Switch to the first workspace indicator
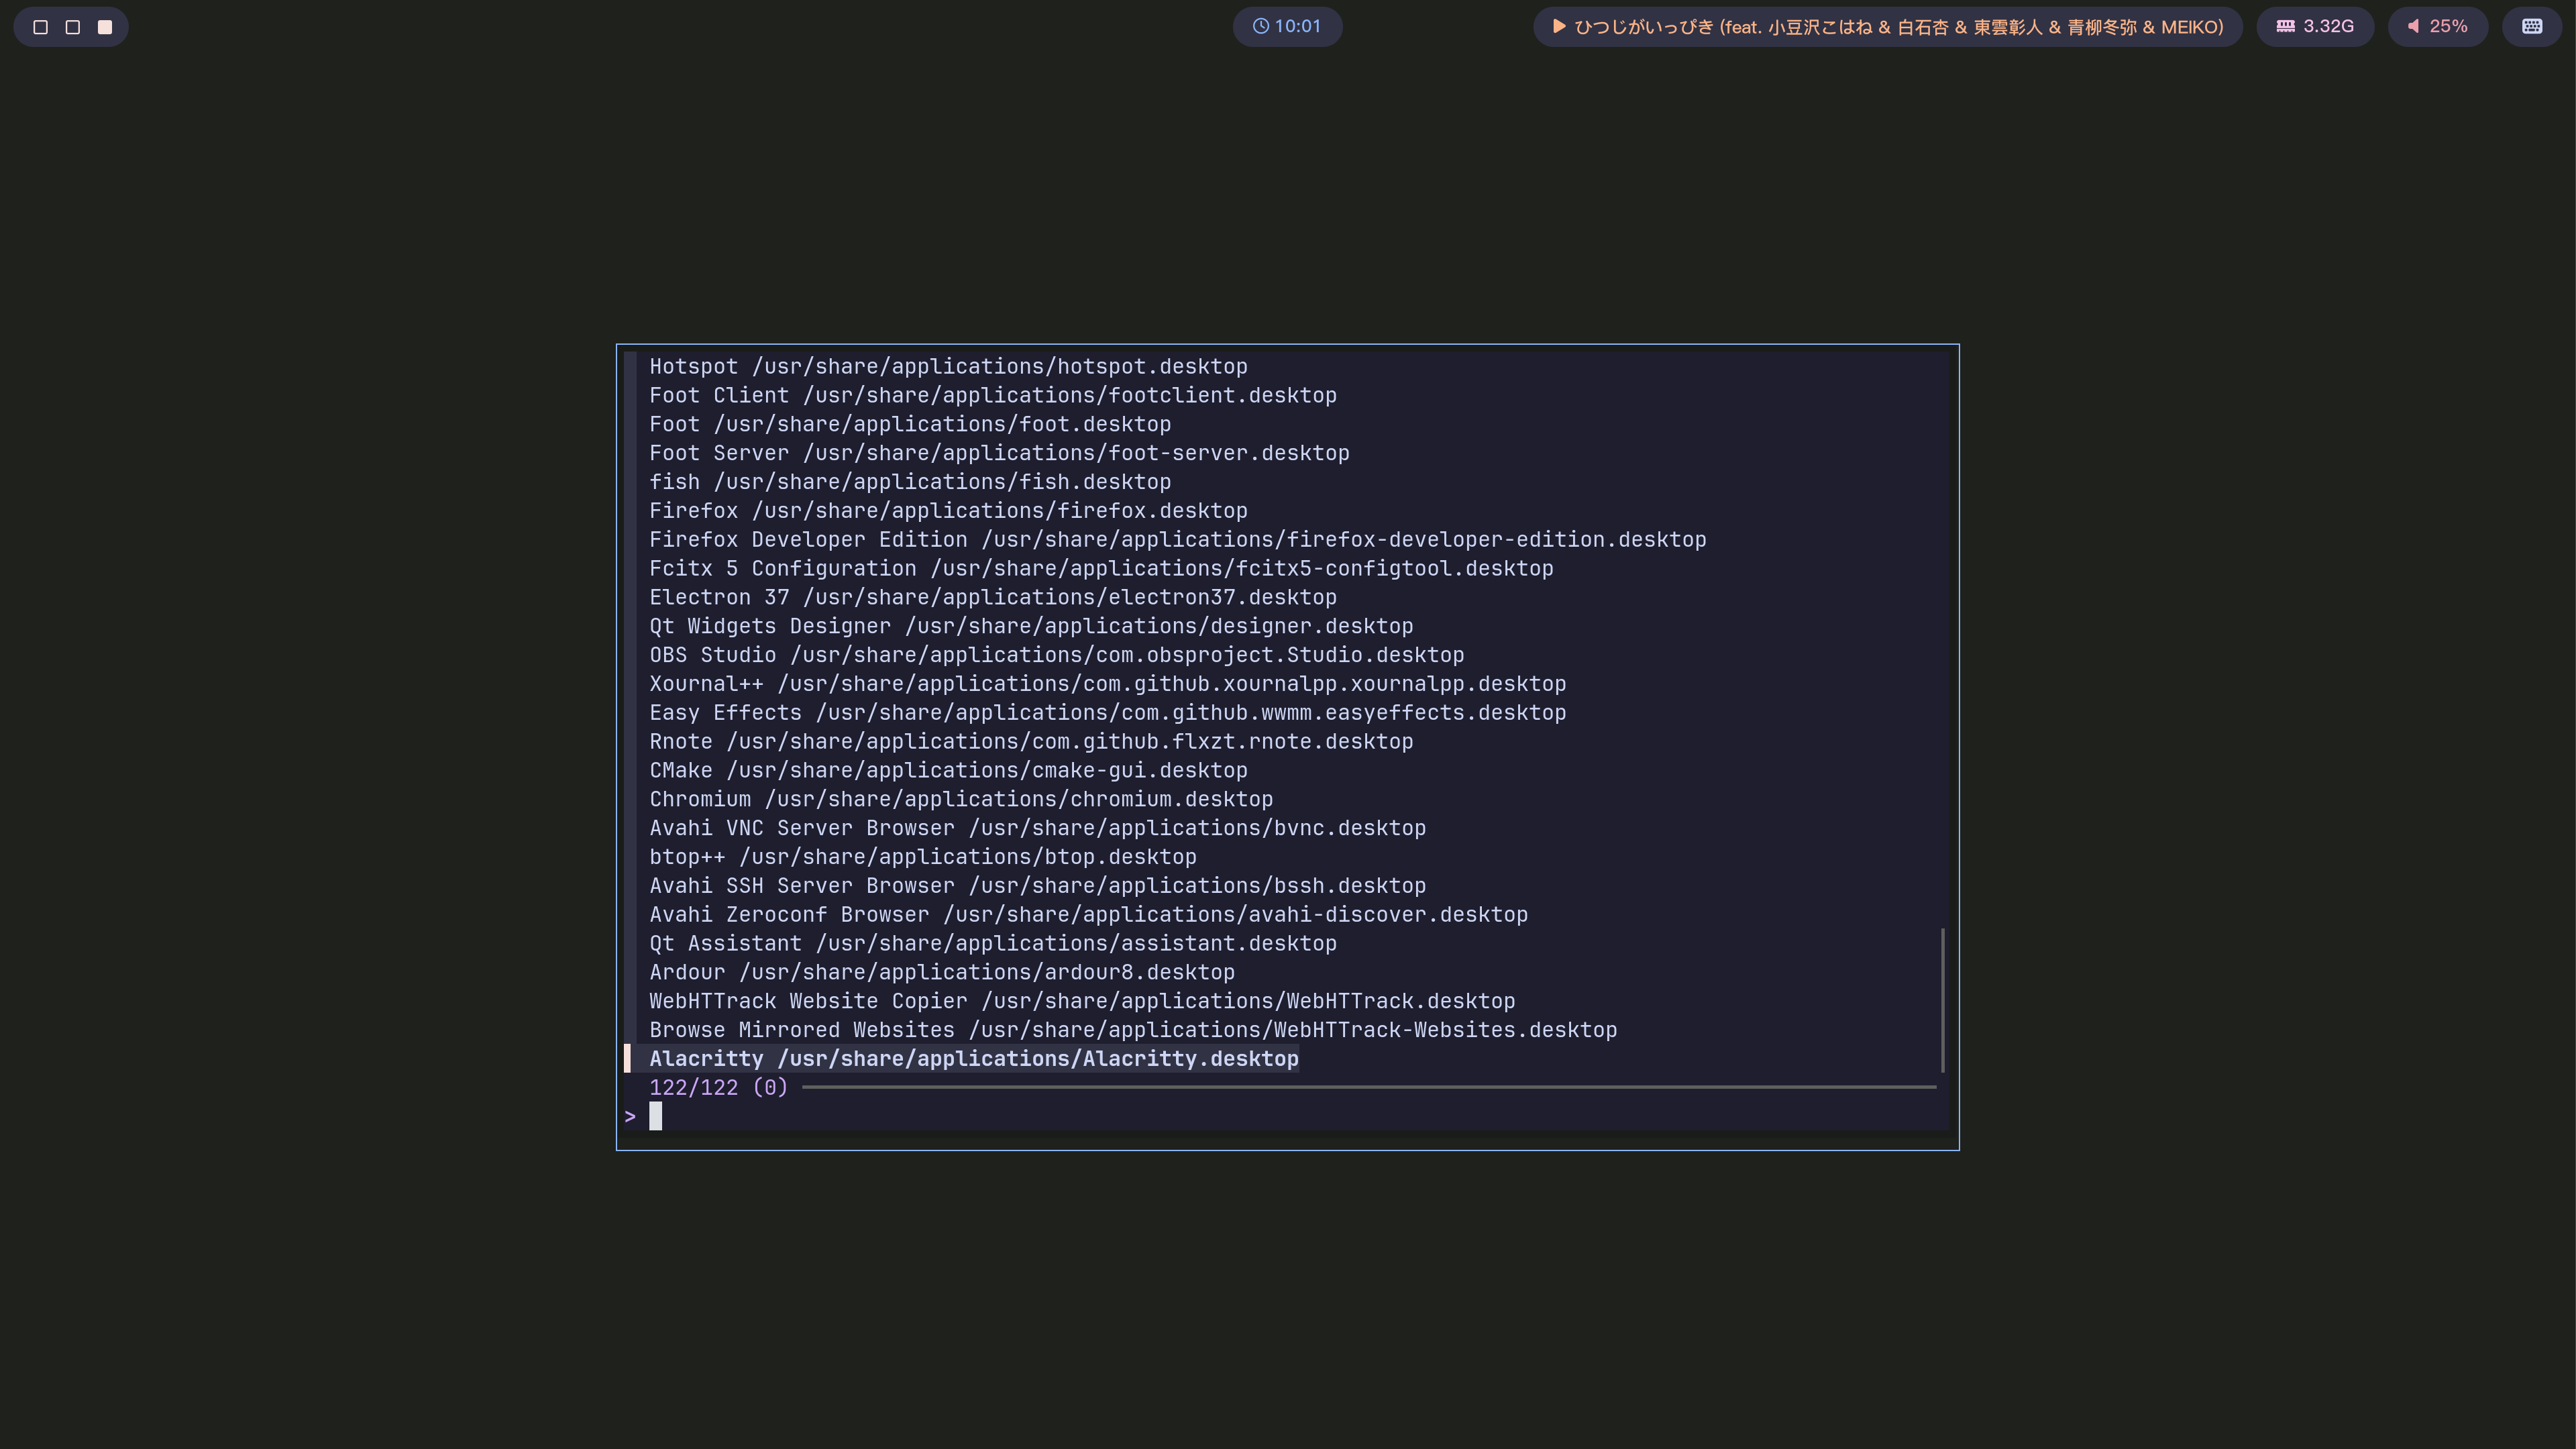This screenshot has width=2576, height=1449. [41, 27]
